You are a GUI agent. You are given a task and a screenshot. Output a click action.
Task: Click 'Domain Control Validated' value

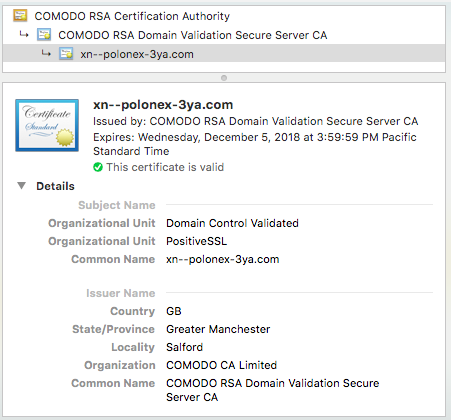(x=232, y=223)
